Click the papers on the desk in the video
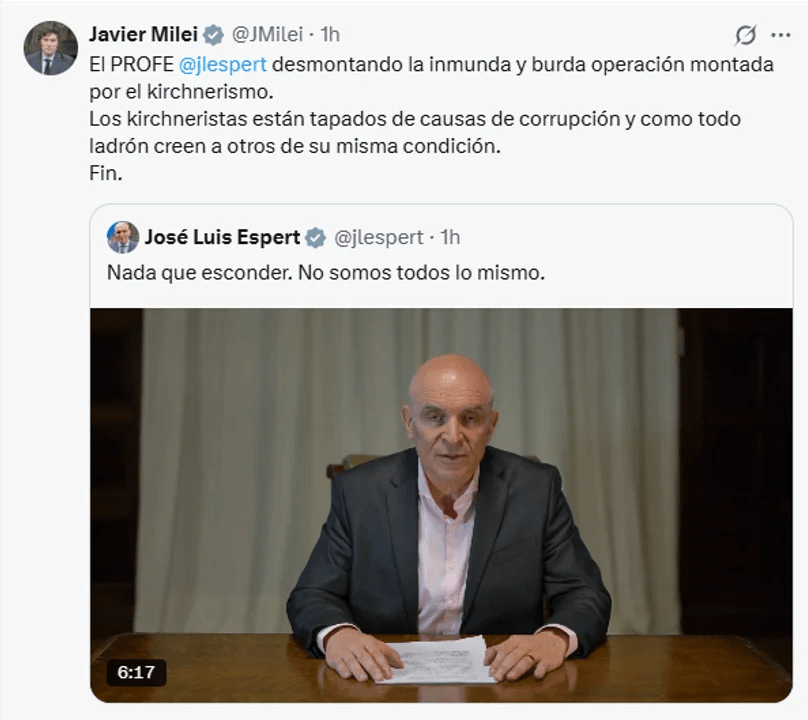 pyautogui.click(x=437, y=660)
